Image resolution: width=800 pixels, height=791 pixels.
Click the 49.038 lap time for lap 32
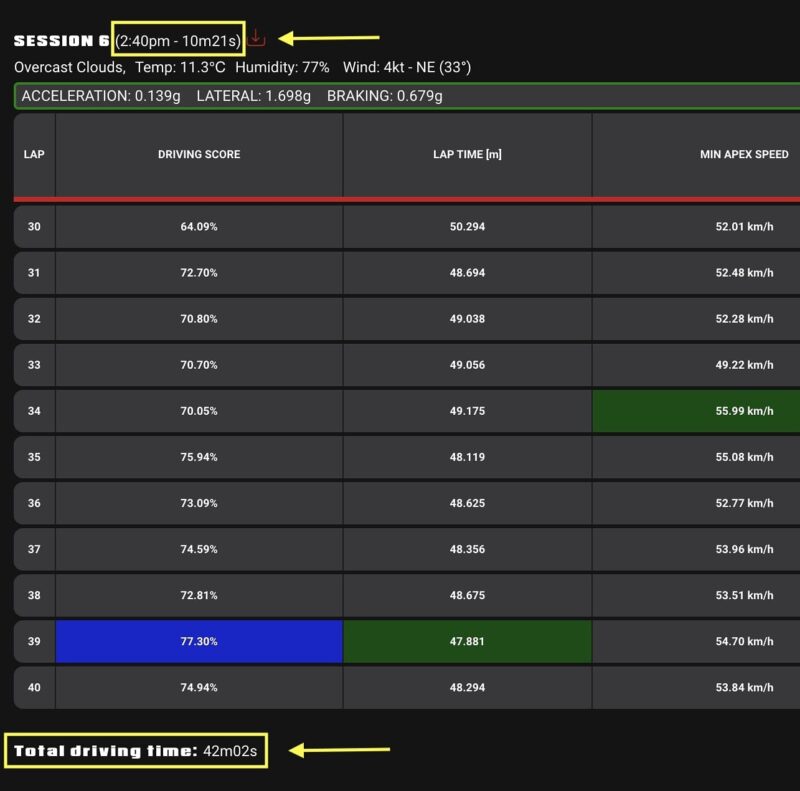[x=467, y=319]
